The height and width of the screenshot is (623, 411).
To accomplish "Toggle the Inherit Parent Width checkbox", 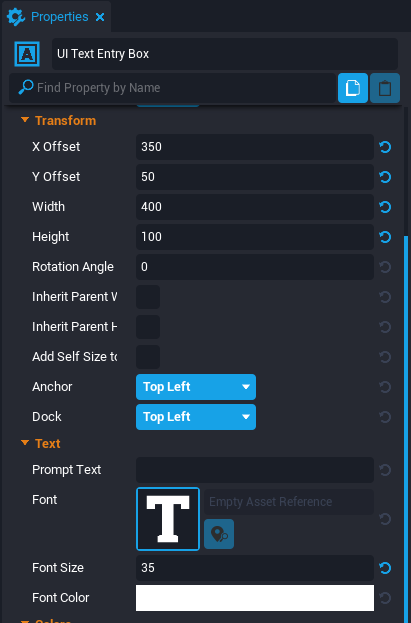I will click(148, 297).
